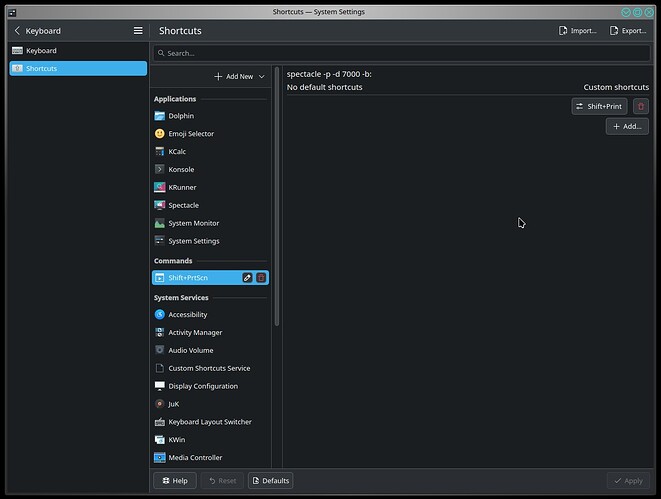This screenshot has width=661, height=499.
Task: Click the KRunner icon
Action: pos(159,187)
